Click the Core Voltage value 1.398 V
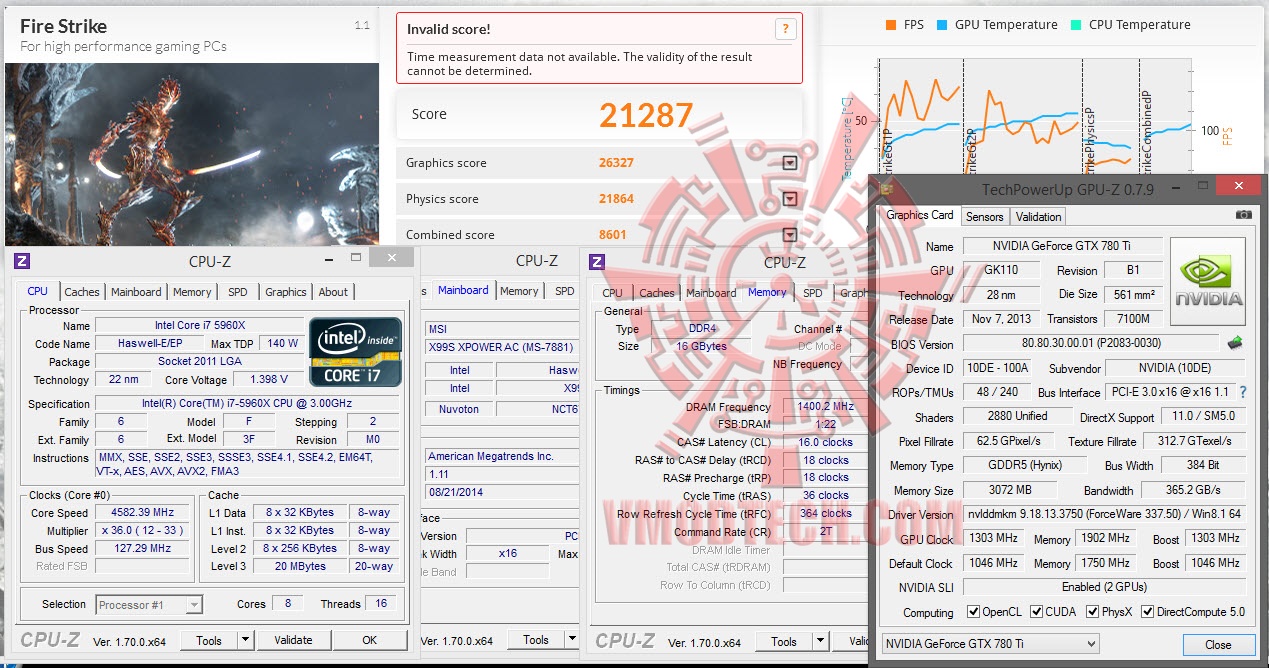Viewport: 1269px width, 668px height. [268, 380]
